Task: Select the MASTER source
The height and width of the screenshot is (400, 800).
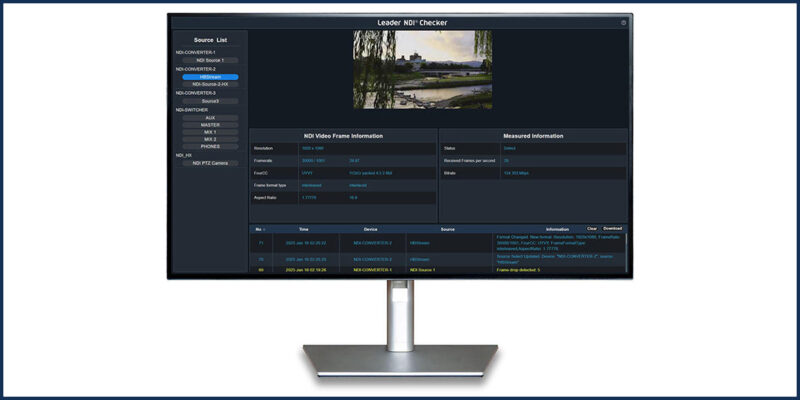Action: coord(210,125)
